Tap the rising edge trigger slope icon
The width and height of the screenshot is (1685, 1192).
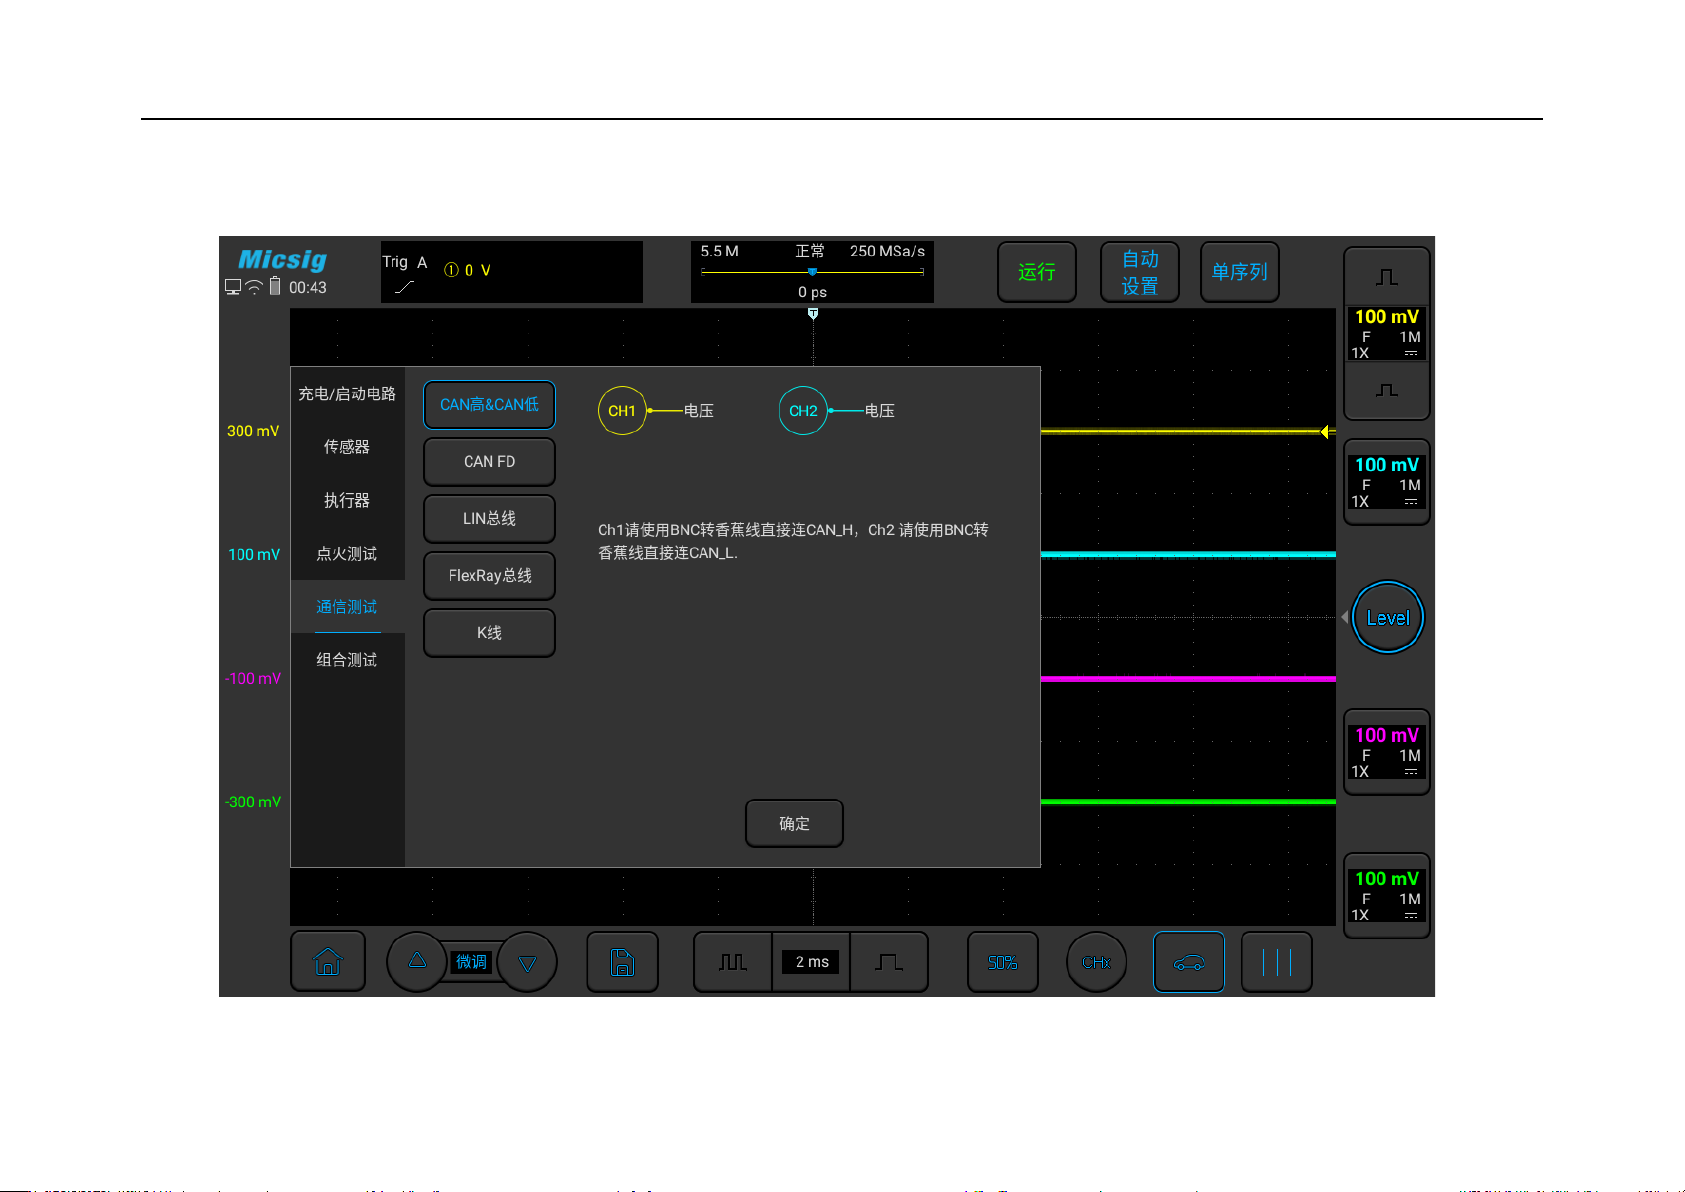pyautogui.click(x=404, y=288)
